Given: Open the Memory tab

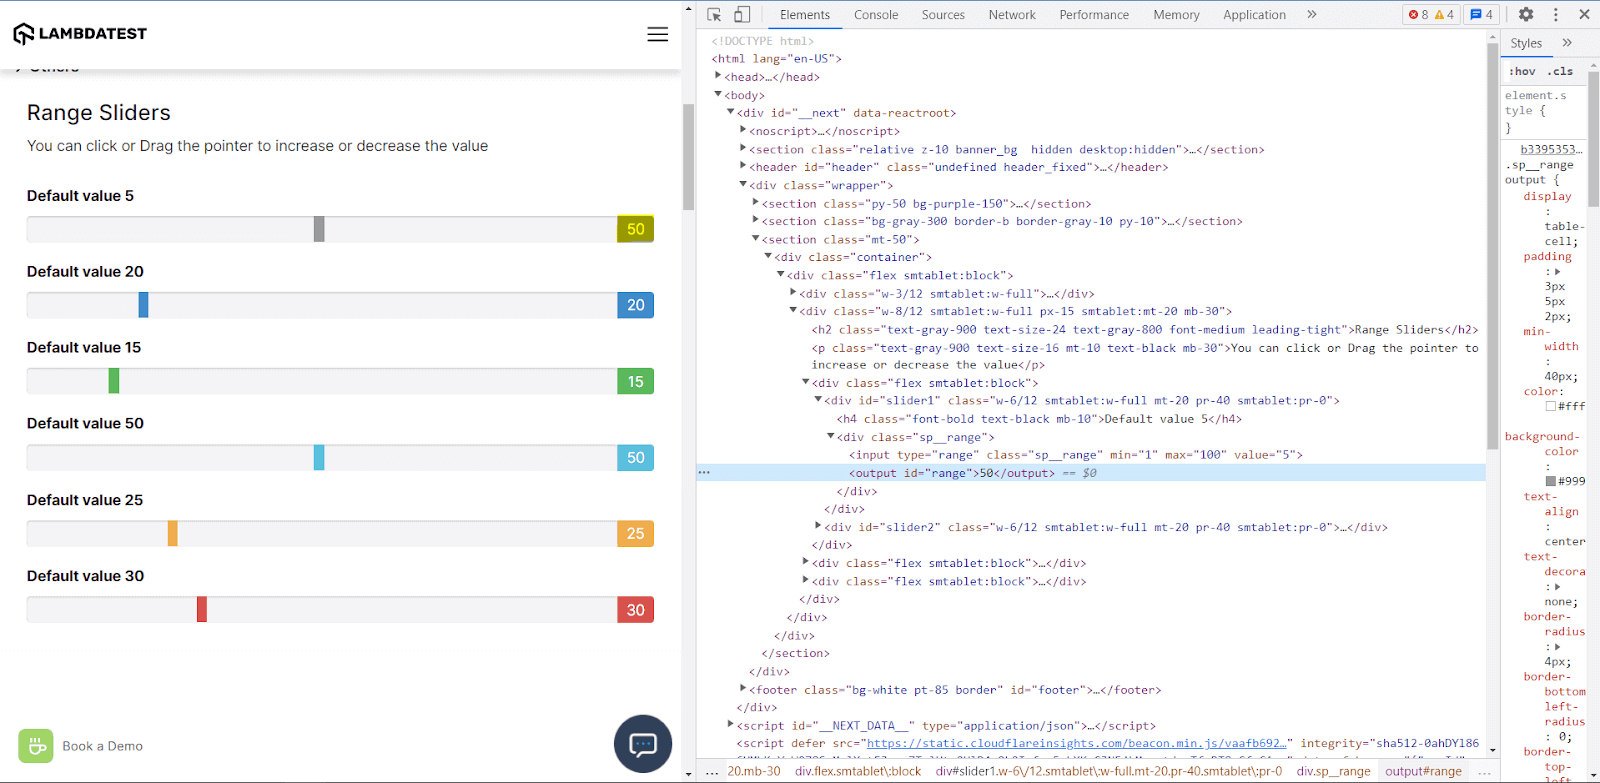Looking at the screenshot, I should tap(1176, 15).
